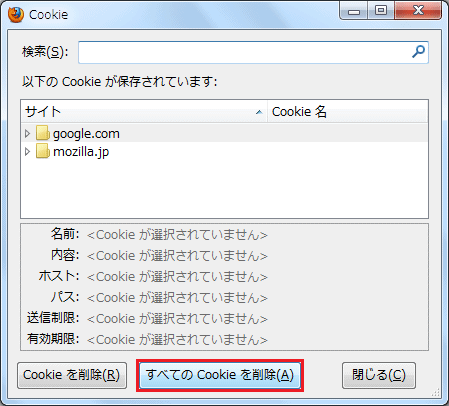The image size is (449, 406).
Task: Click the magnifier search icon
Action: click(418, 52)
